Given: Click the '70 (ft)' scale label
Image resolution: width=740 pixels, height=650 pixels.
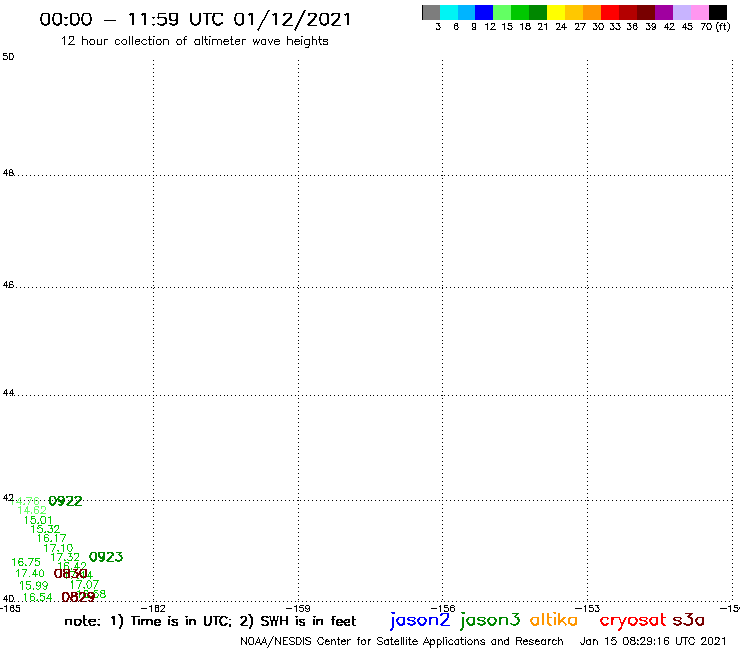Looking at the screenshot, I should click(x=715, y=27).
